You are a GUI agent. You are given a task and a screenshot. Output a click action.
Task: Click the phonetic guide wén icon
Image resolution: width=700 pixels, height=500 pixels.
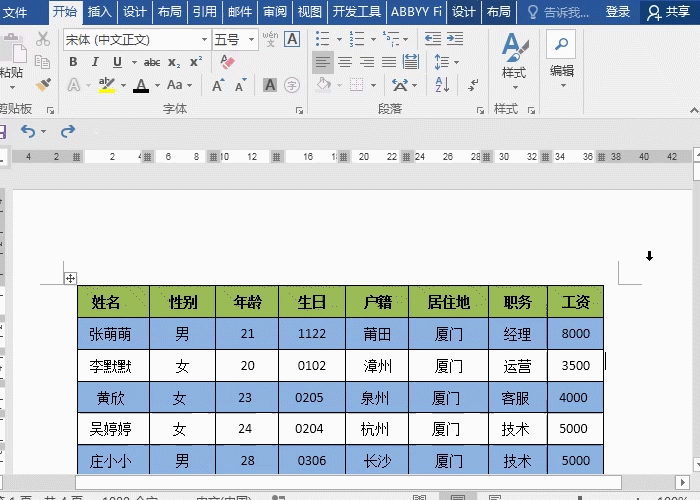point(270,39)
